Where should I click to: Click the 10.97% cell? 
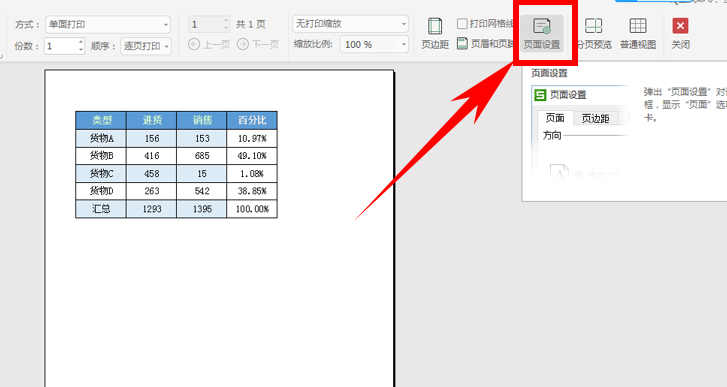click(252, 138)
